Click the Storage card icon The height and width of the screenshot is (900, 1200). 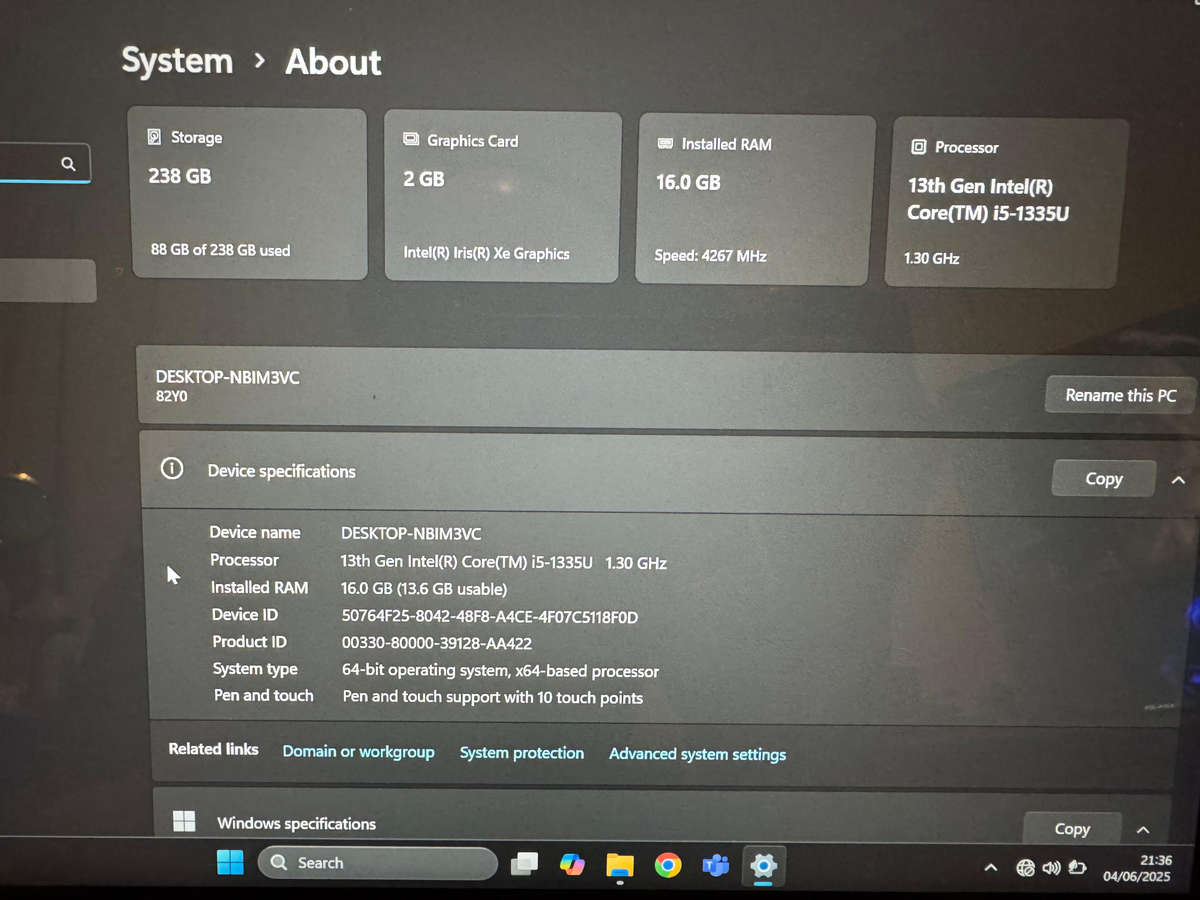coord(155,137)
